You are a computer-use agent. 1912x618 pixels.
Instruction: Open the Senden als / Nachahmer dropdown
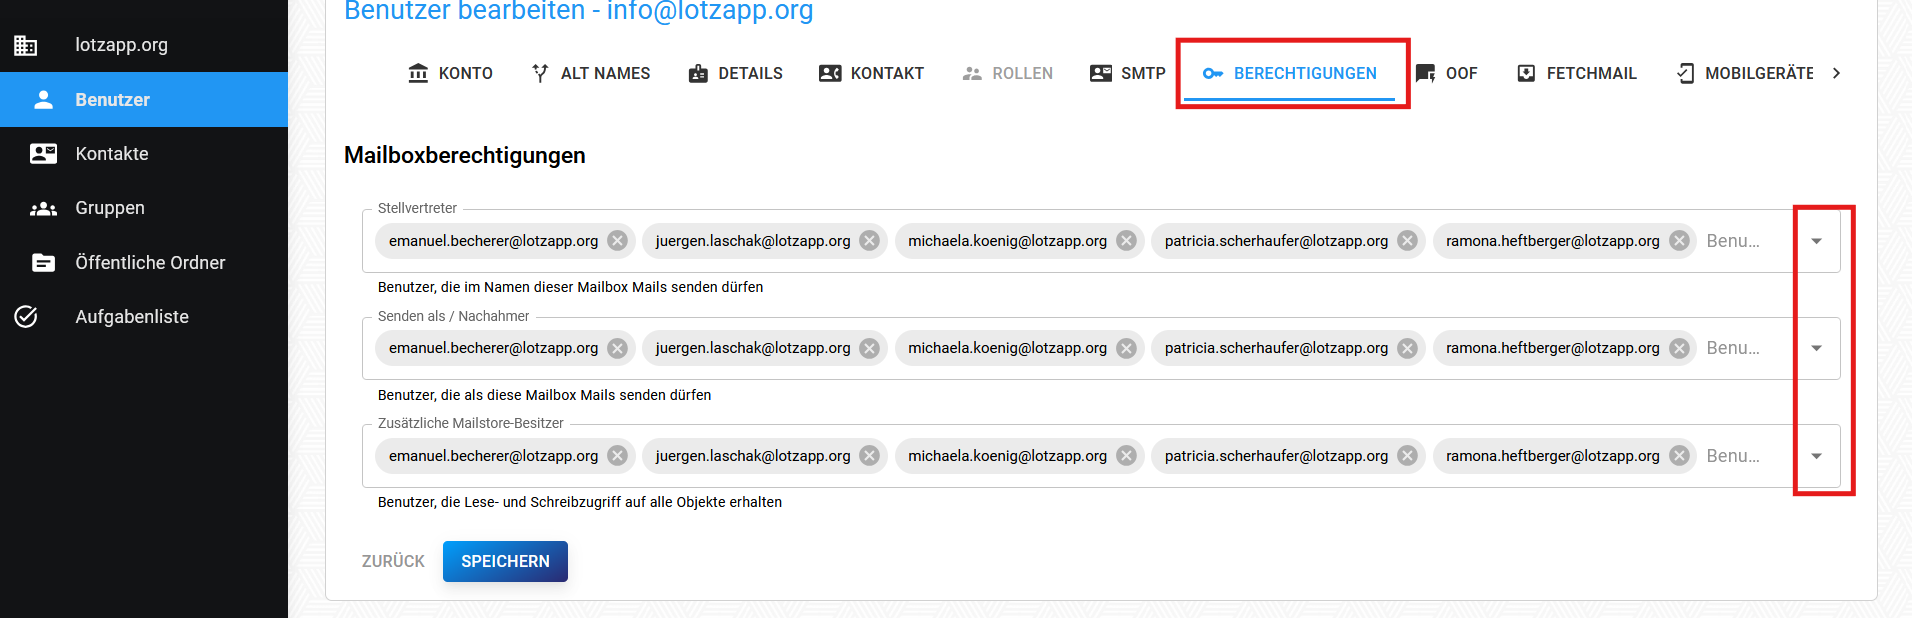click(1816, 348)
